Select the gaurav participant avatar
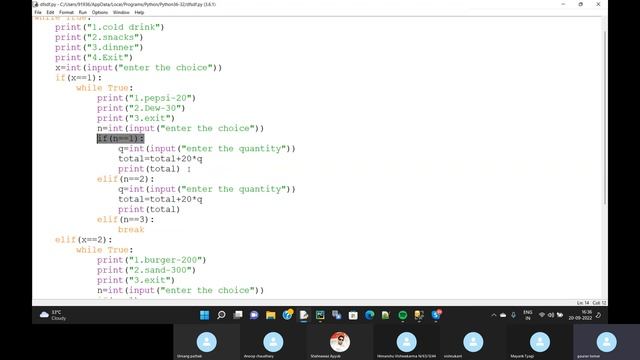The height and width of the screenshot is (360, 640). 607,342
